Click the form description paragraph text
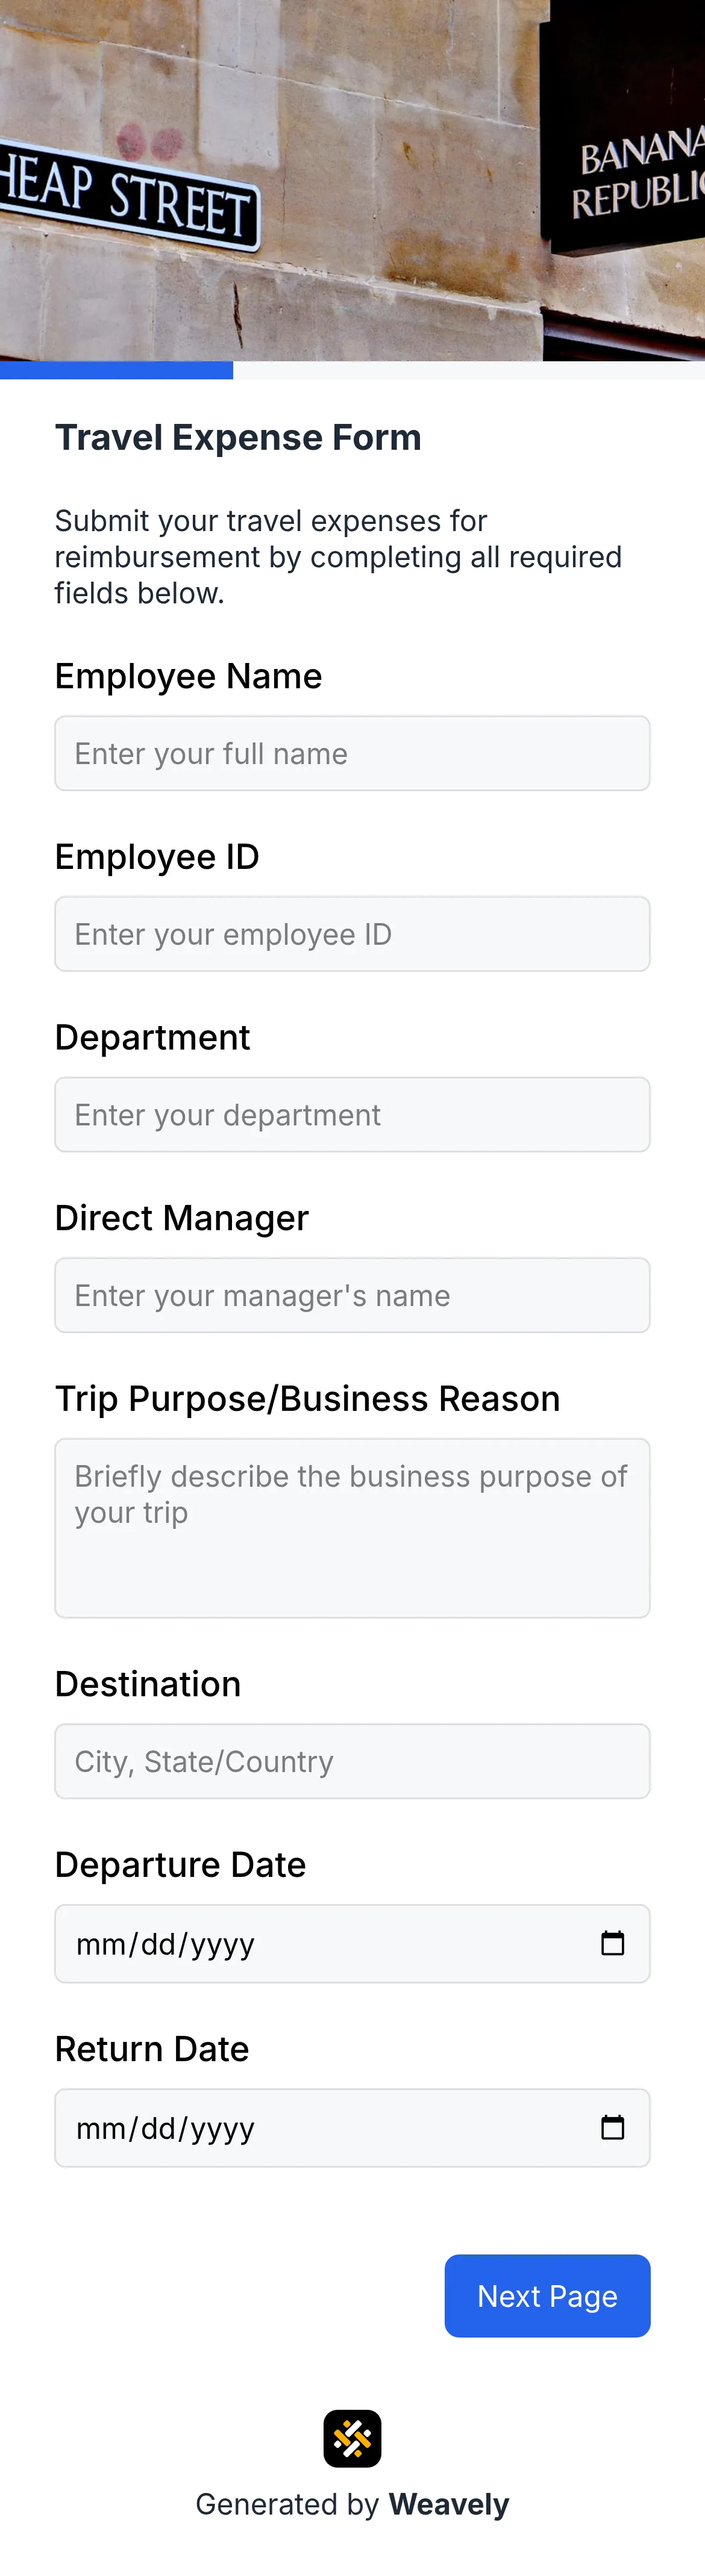The image size is (705, 2576). point(339,556)
